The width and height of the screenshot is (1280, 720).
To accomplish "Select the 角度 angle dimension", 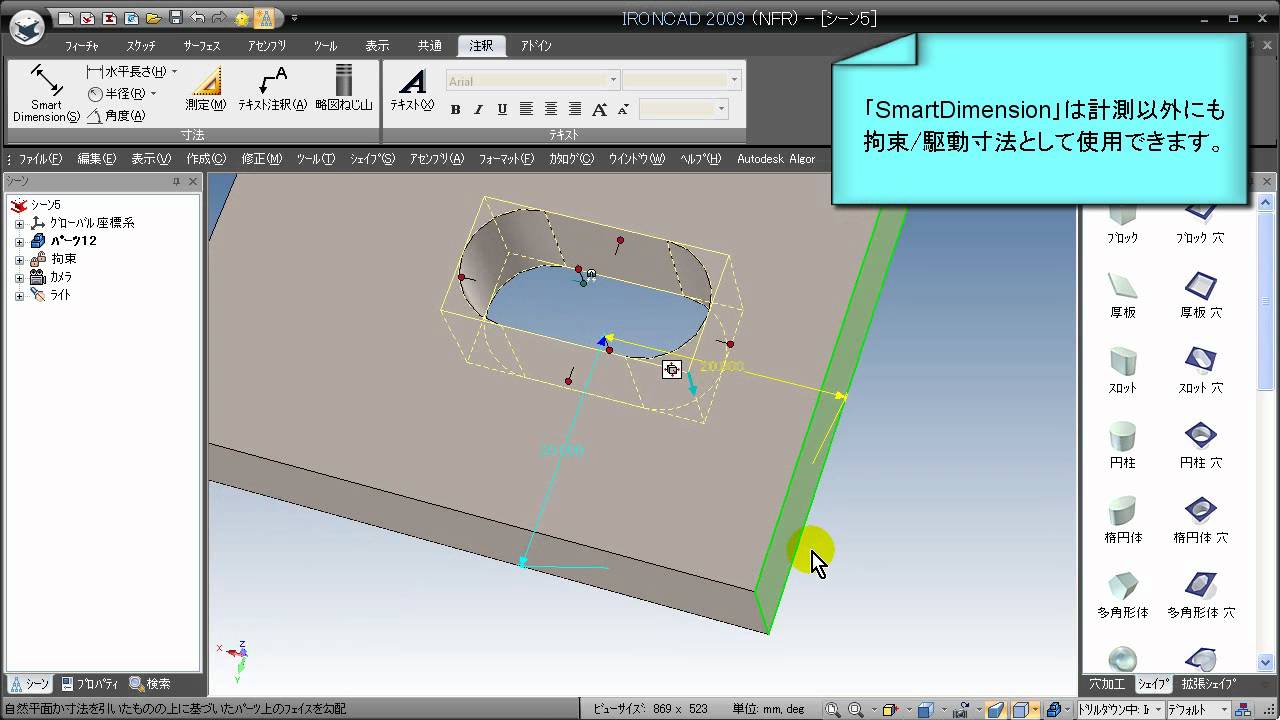I will (116, 116).
